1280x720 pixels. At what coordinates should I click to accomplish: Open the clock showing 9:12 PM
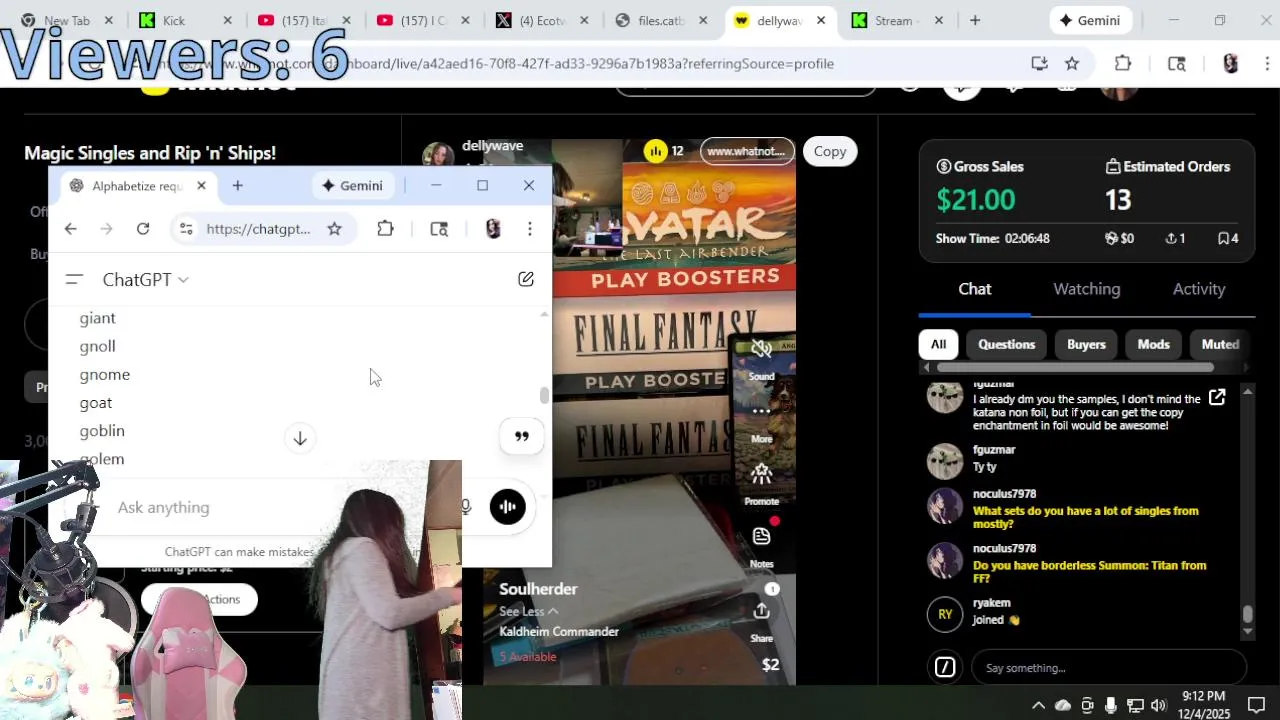click(1203, 704)
